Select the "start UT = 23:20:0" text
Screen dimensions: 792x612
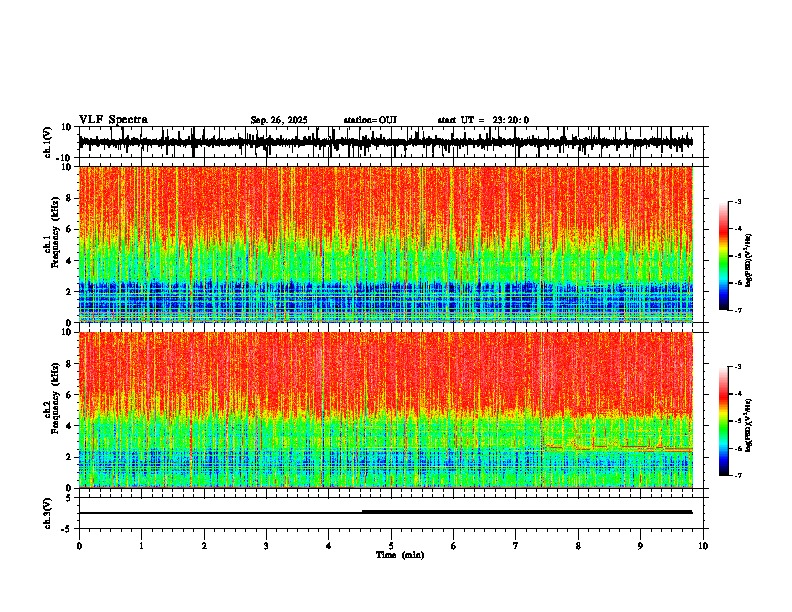[x=483, y=120]
